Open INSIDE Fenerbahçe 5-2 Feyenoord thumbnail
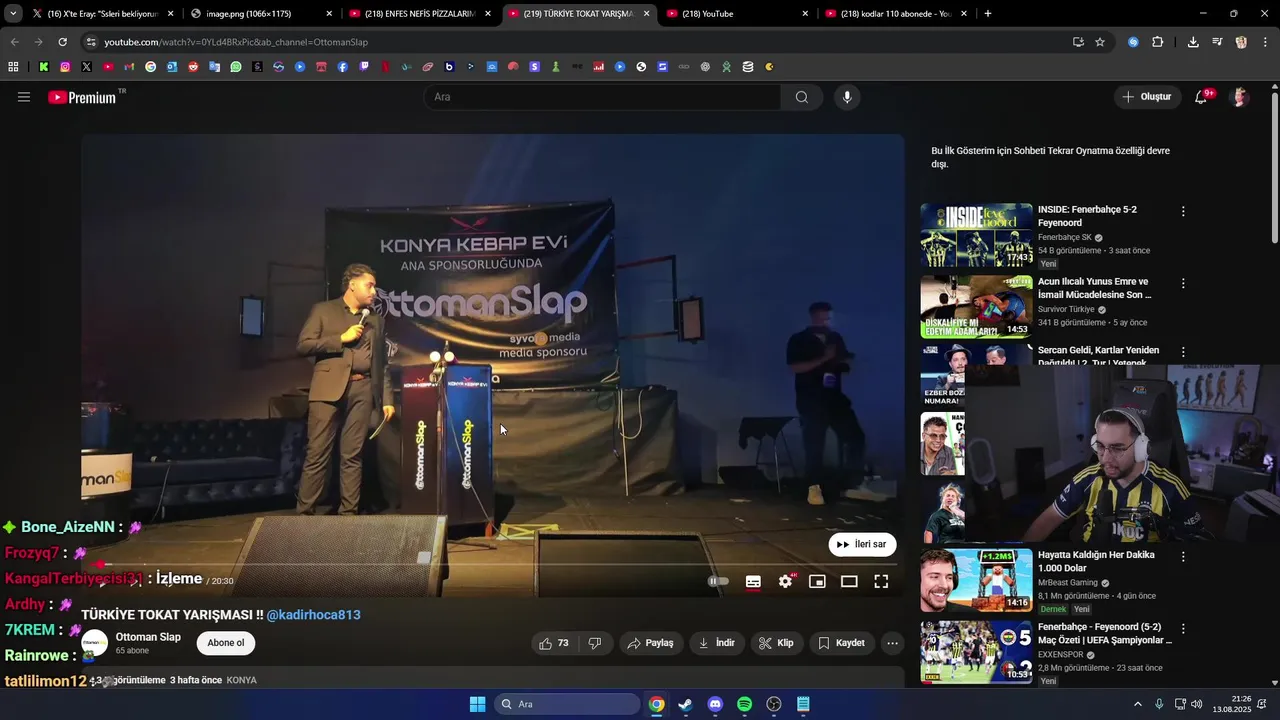Screen dimensions: 1280x720 (976, 235)
